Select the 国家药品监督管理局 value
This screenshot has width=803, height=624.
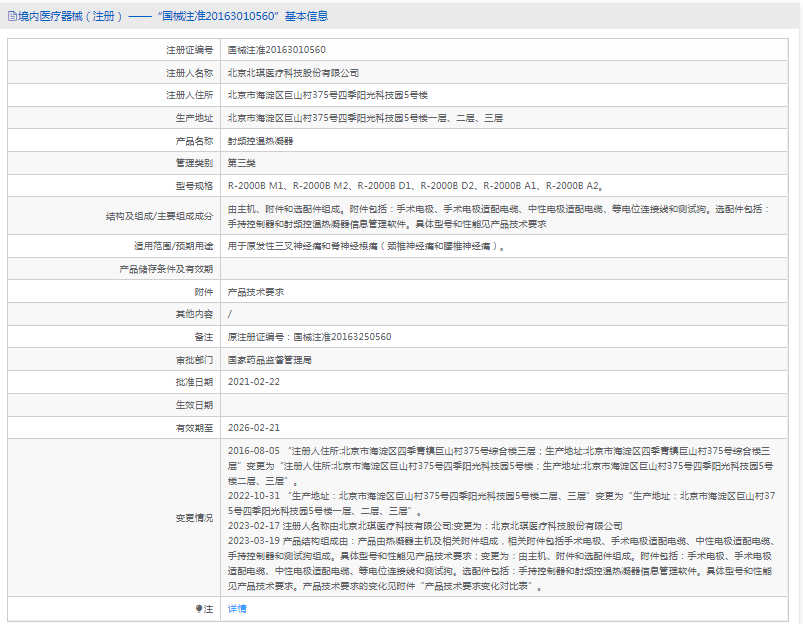[x=270, y=360]
